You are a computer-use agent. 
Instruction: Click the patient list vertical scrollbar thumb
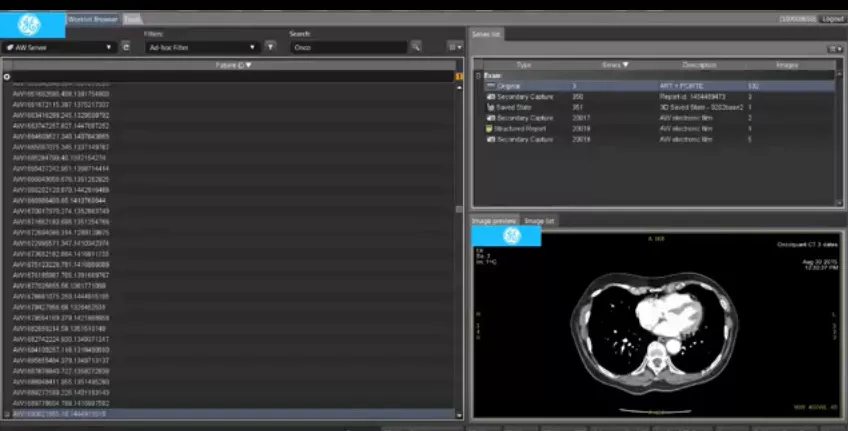point(459,209)
